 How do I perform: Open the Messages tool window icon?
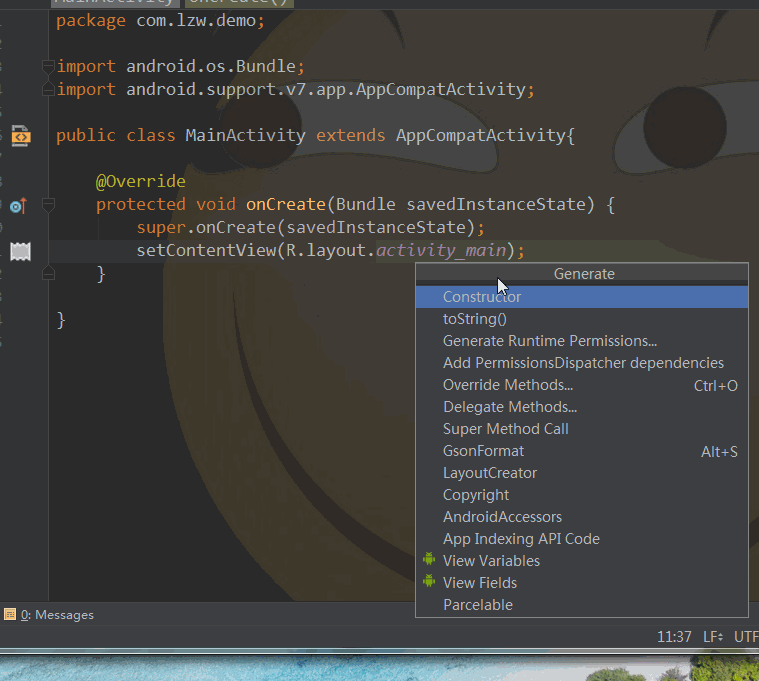click(9, 615)
